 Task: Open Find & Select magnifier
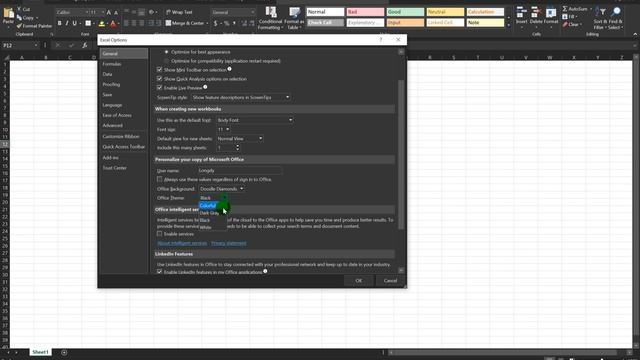(616, 18)
